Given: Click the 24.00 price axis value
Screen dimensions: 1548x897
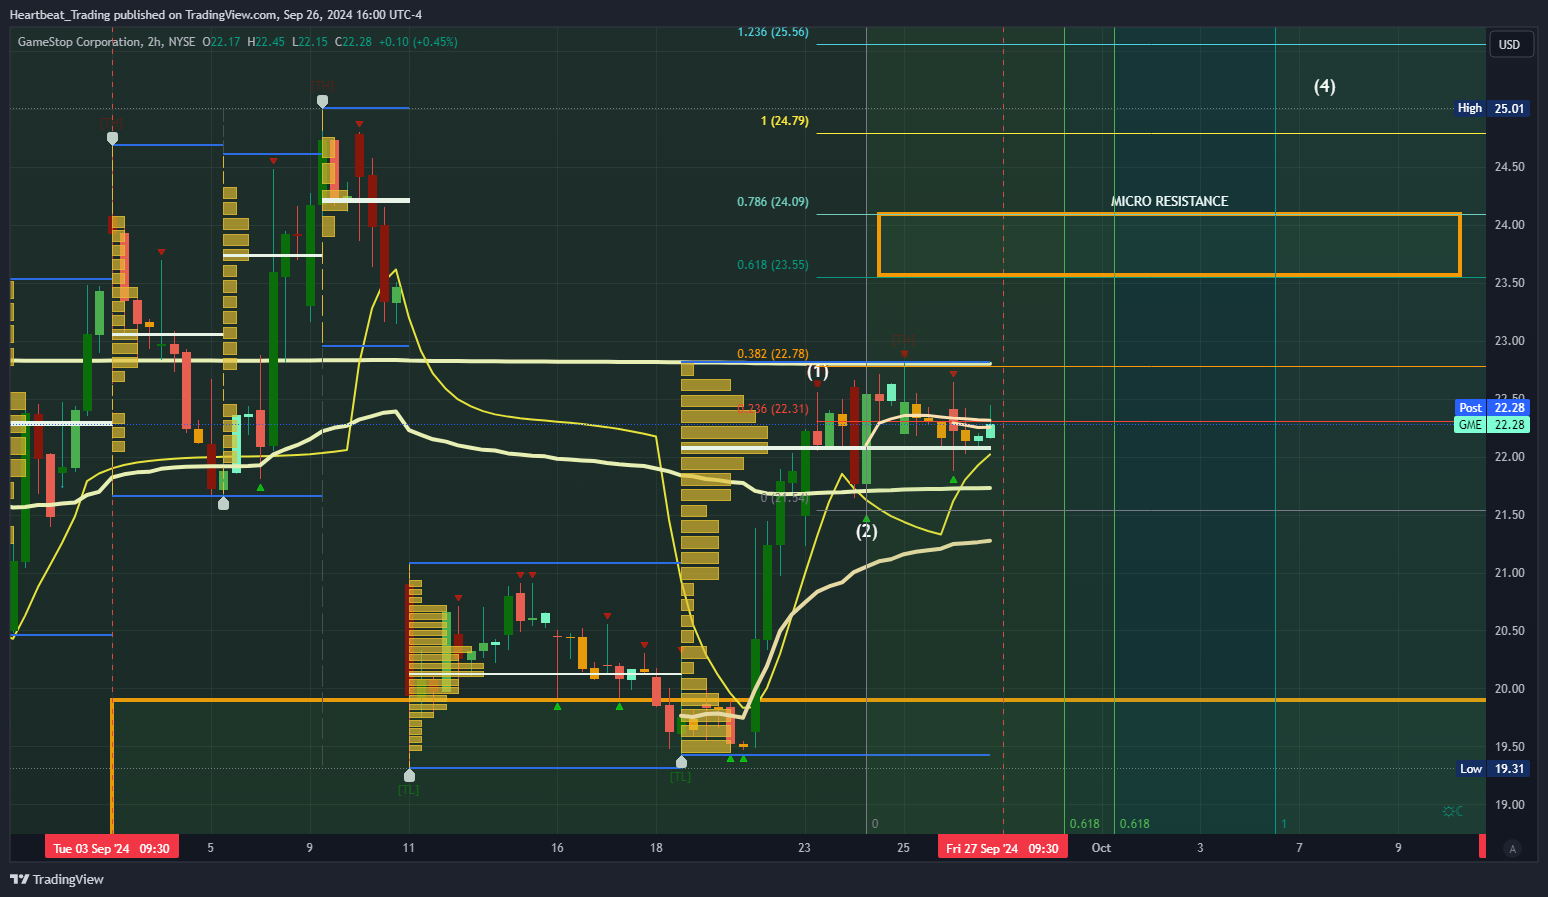Looking at the screenshot, I should (x=1509, y=225).
